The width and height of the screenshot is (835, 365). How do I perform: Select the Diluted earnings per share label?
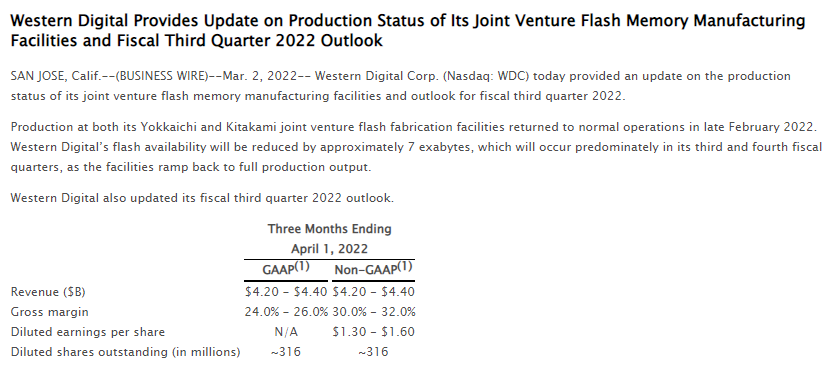(x=88, y=332)
